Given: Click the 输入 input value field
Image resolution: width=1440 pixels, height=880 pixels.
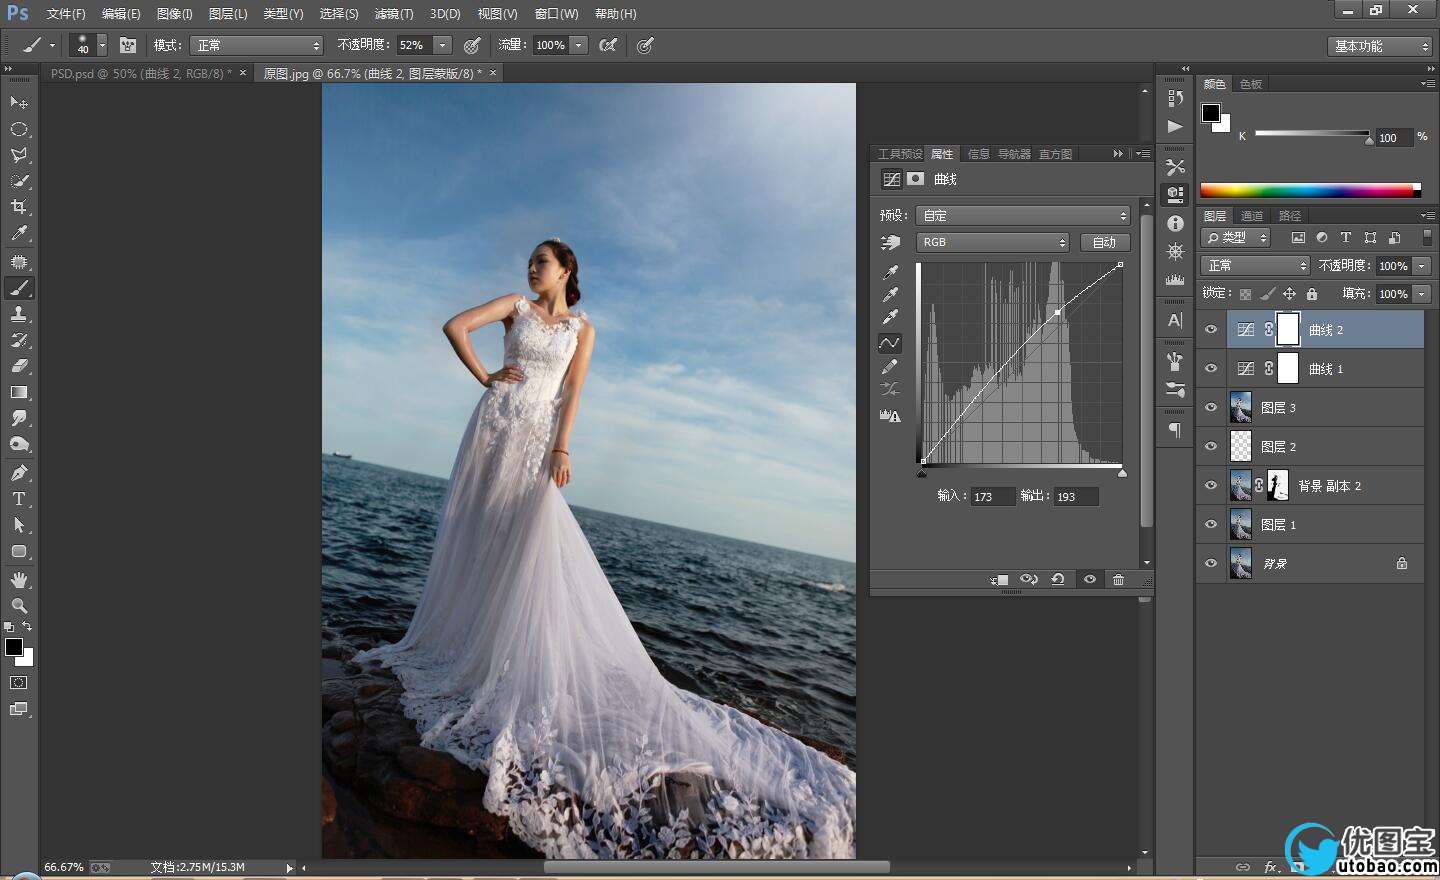Looking at the screenshot, I should pos(992,497).
